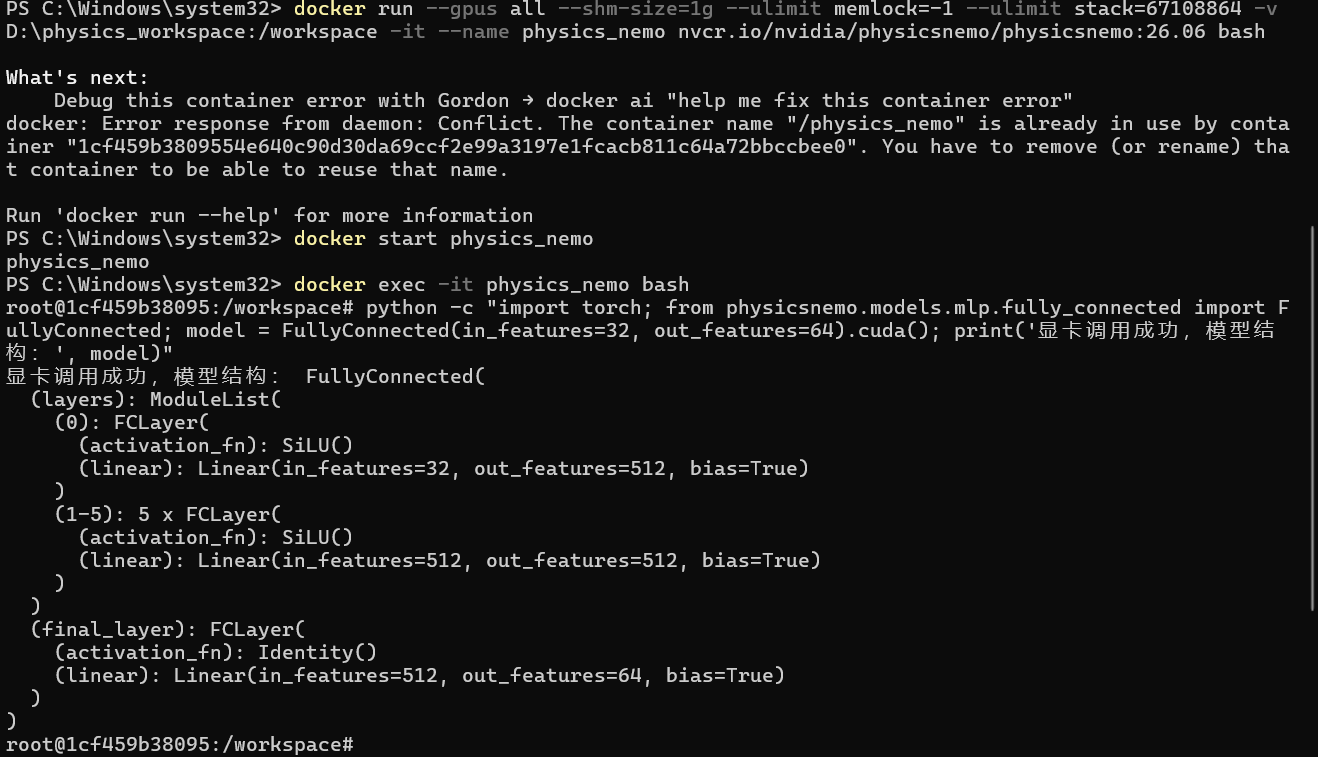Click the Linear line with out_features=64
The width and height of the screenshot is (1318, 757).
point(419,676)
